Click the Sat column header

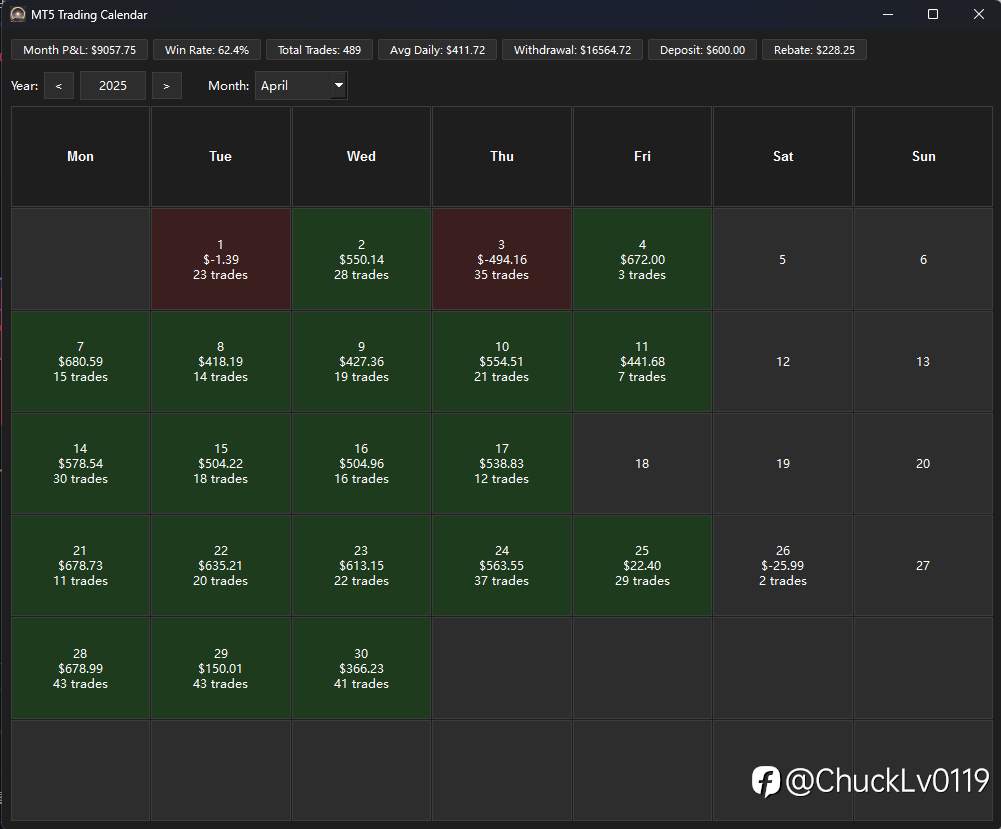[783, 156]
